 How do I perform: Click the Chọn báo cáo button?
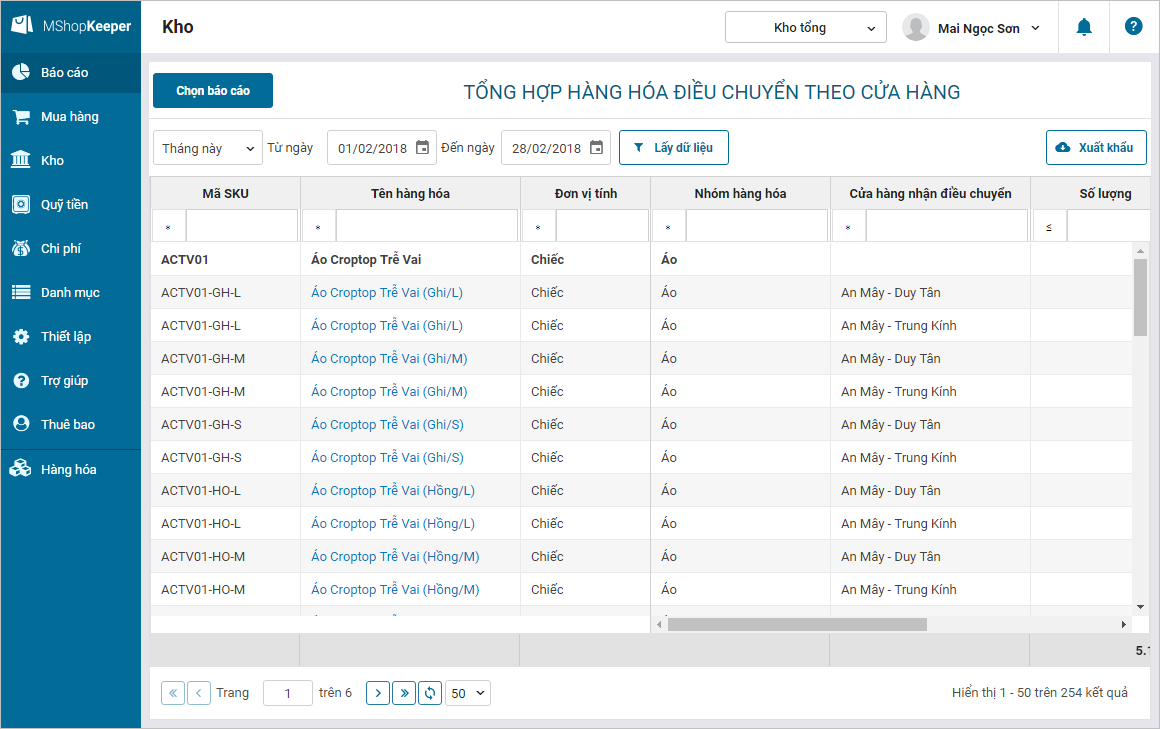[213, 91]
